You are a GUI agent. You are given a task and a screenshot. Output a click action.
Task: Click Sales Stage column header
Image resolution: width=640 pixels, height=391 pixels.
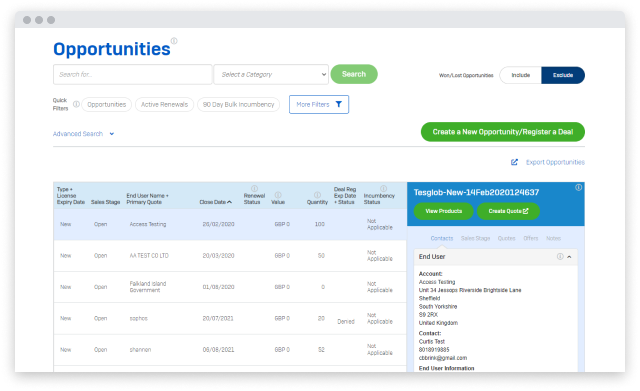pos(105,202)
